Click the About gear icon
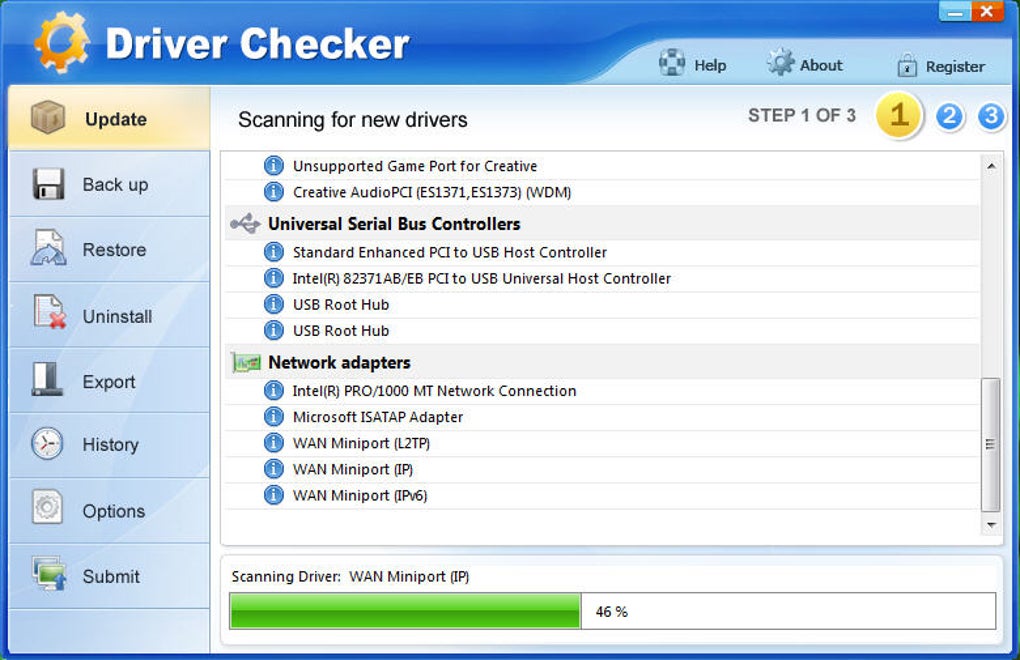 coord(781,63)
